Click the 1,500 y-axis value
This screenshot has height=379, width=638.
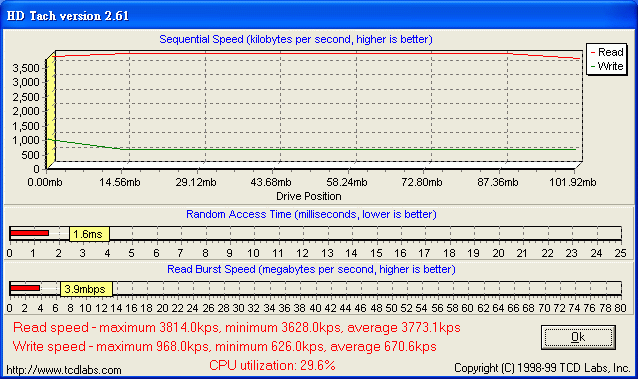[26, 126]
